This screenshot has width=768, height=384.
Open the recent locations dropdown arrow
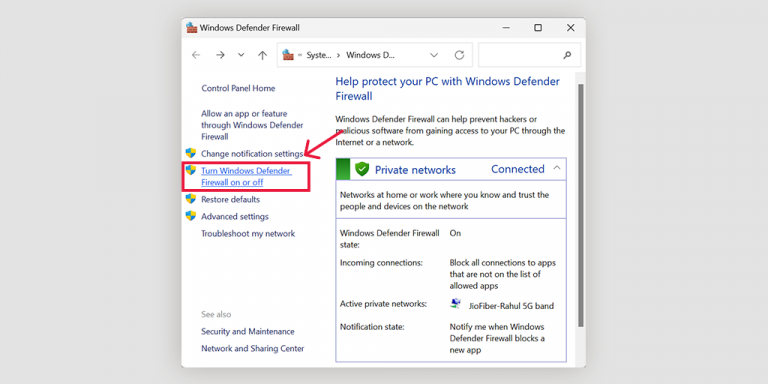click(x=241, y=55)
